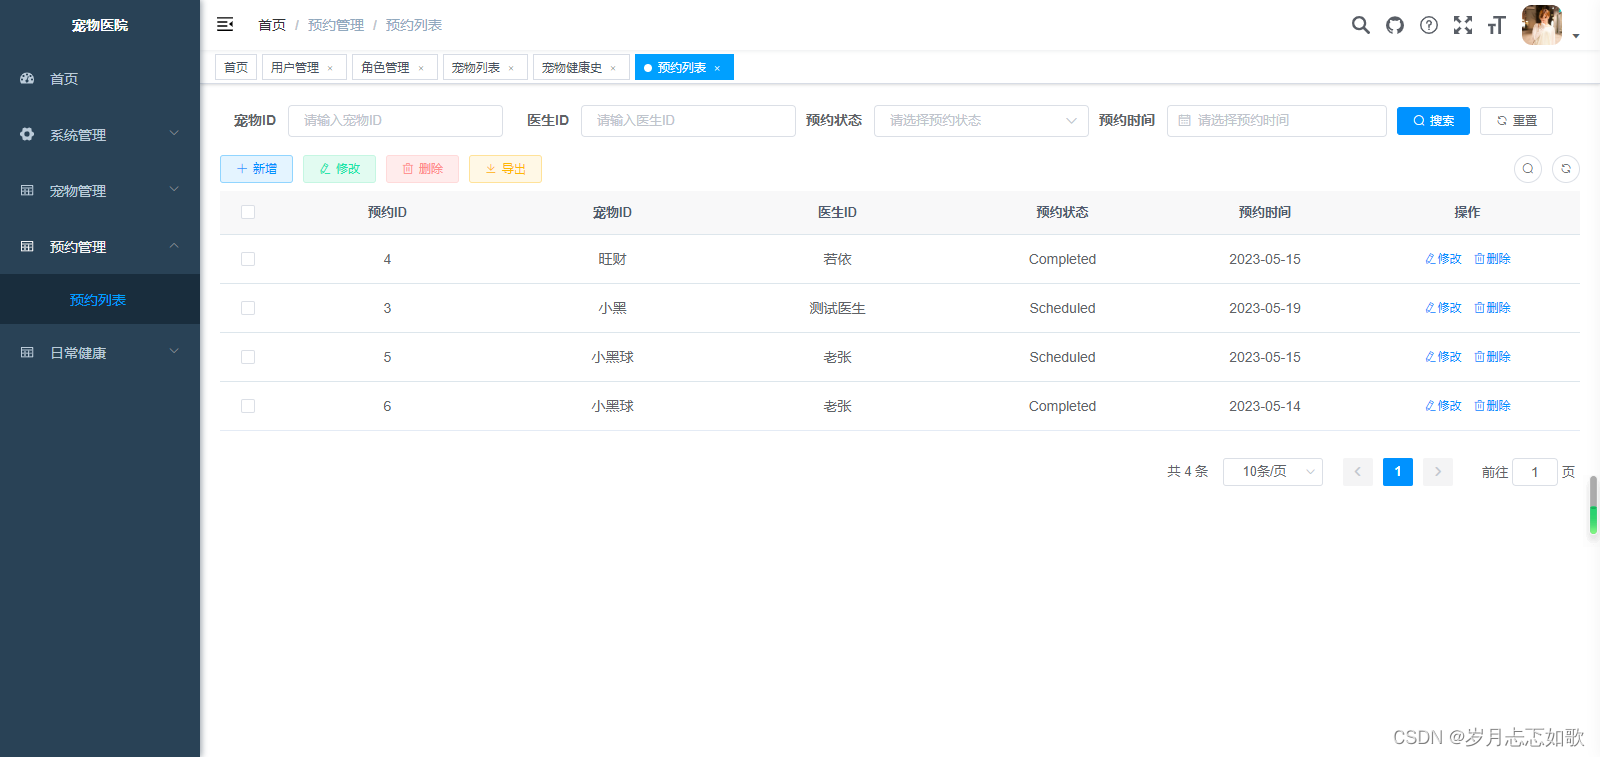
Task: Click 首页 in the breadcrumb
Action: click(x=272, y=25)
